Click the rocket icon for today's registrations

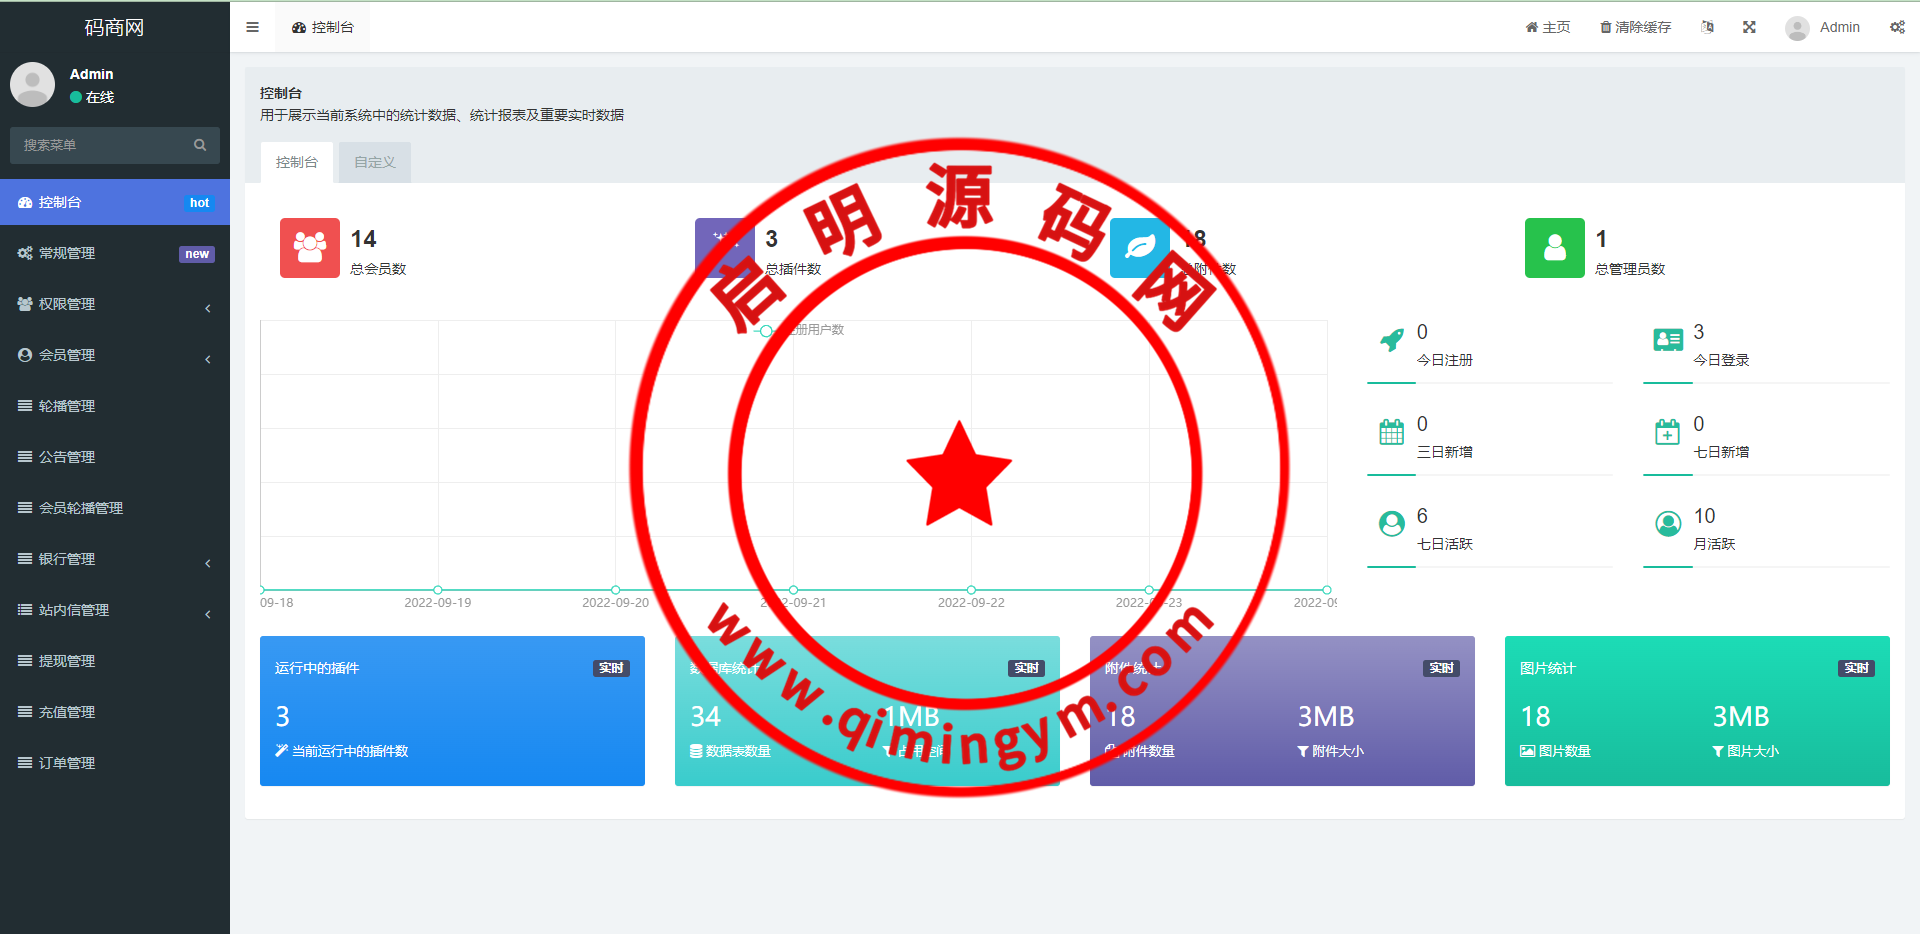[x=1391, y=340]
